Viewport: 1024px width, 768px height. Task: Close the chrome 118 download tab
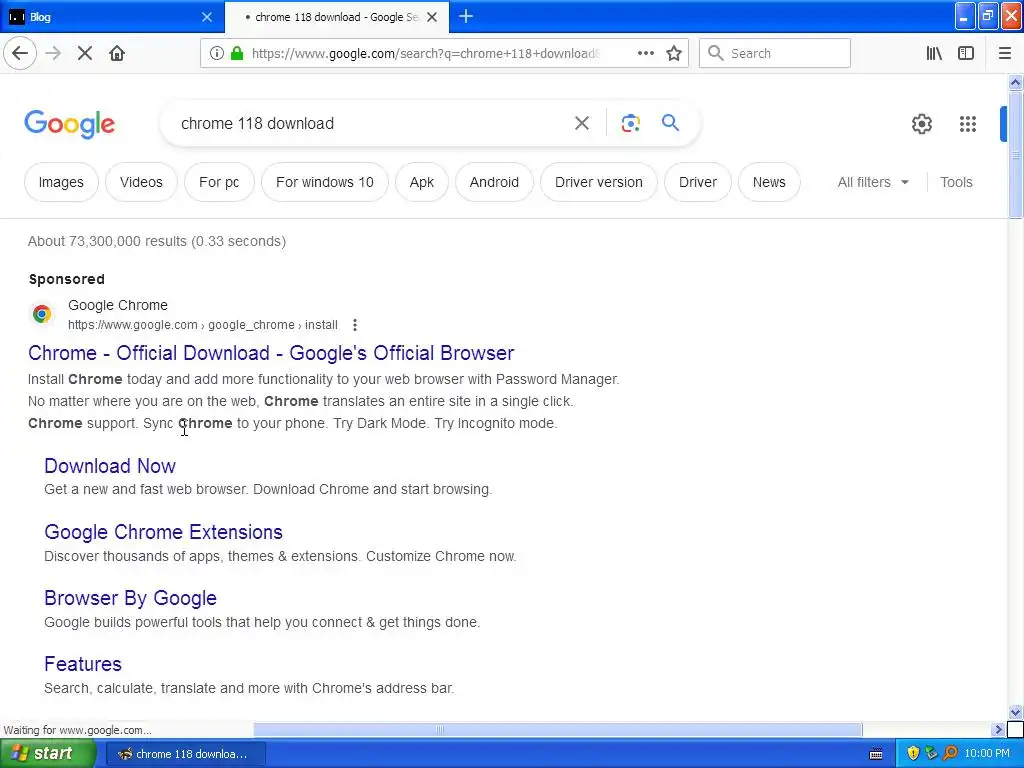click(432, 17)
